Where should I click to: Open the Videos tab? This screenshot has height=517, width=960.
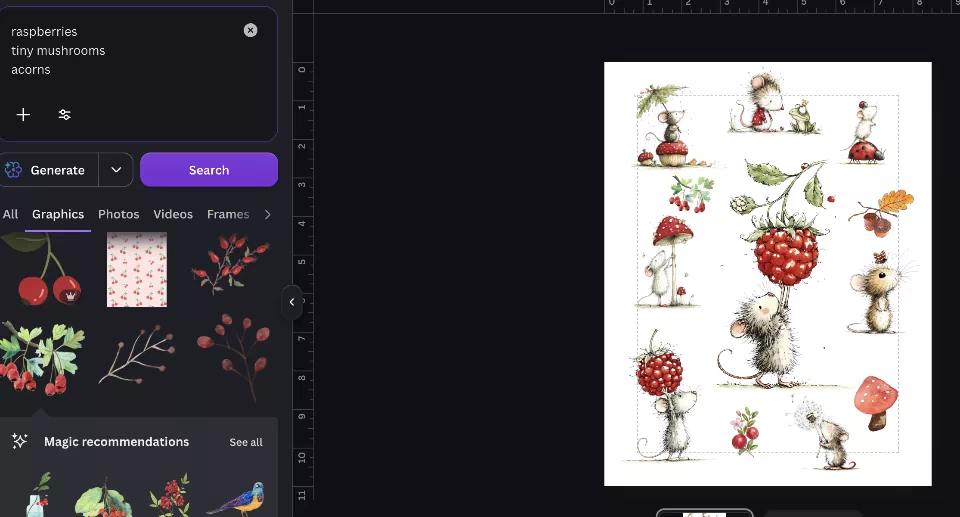click(173, 214)
